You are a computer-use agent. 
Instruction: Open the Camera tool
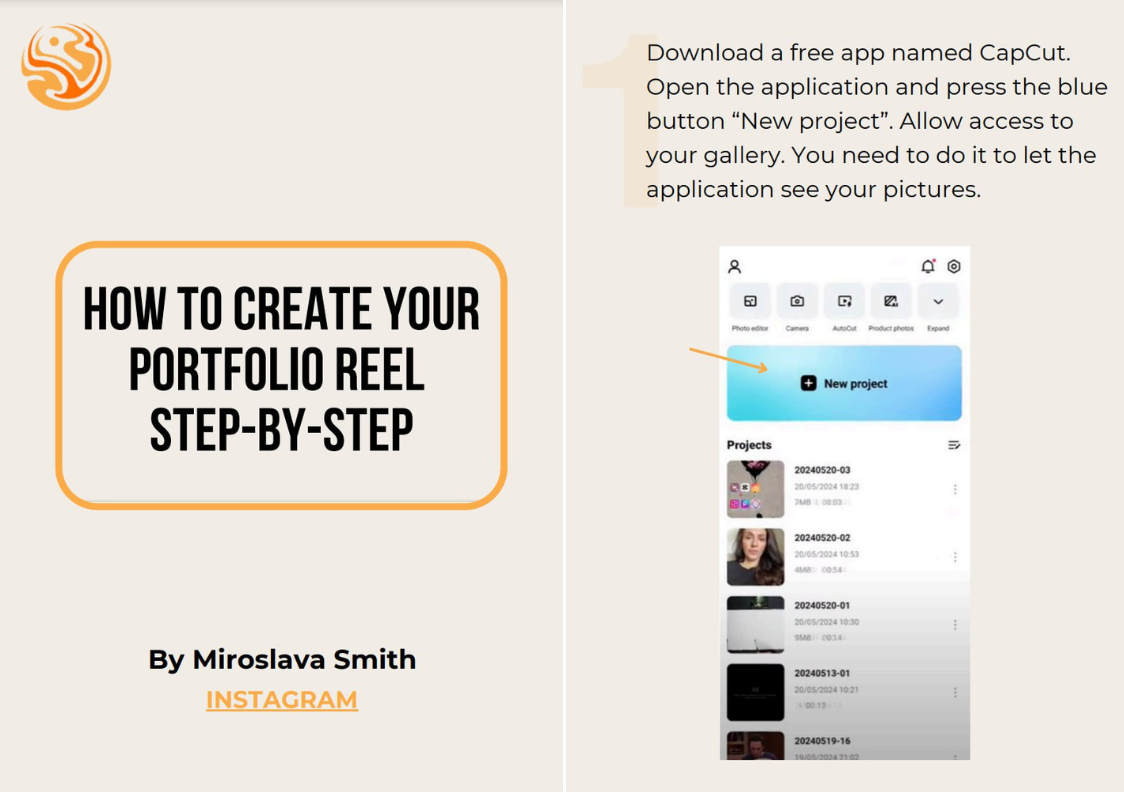click(797, 302)
